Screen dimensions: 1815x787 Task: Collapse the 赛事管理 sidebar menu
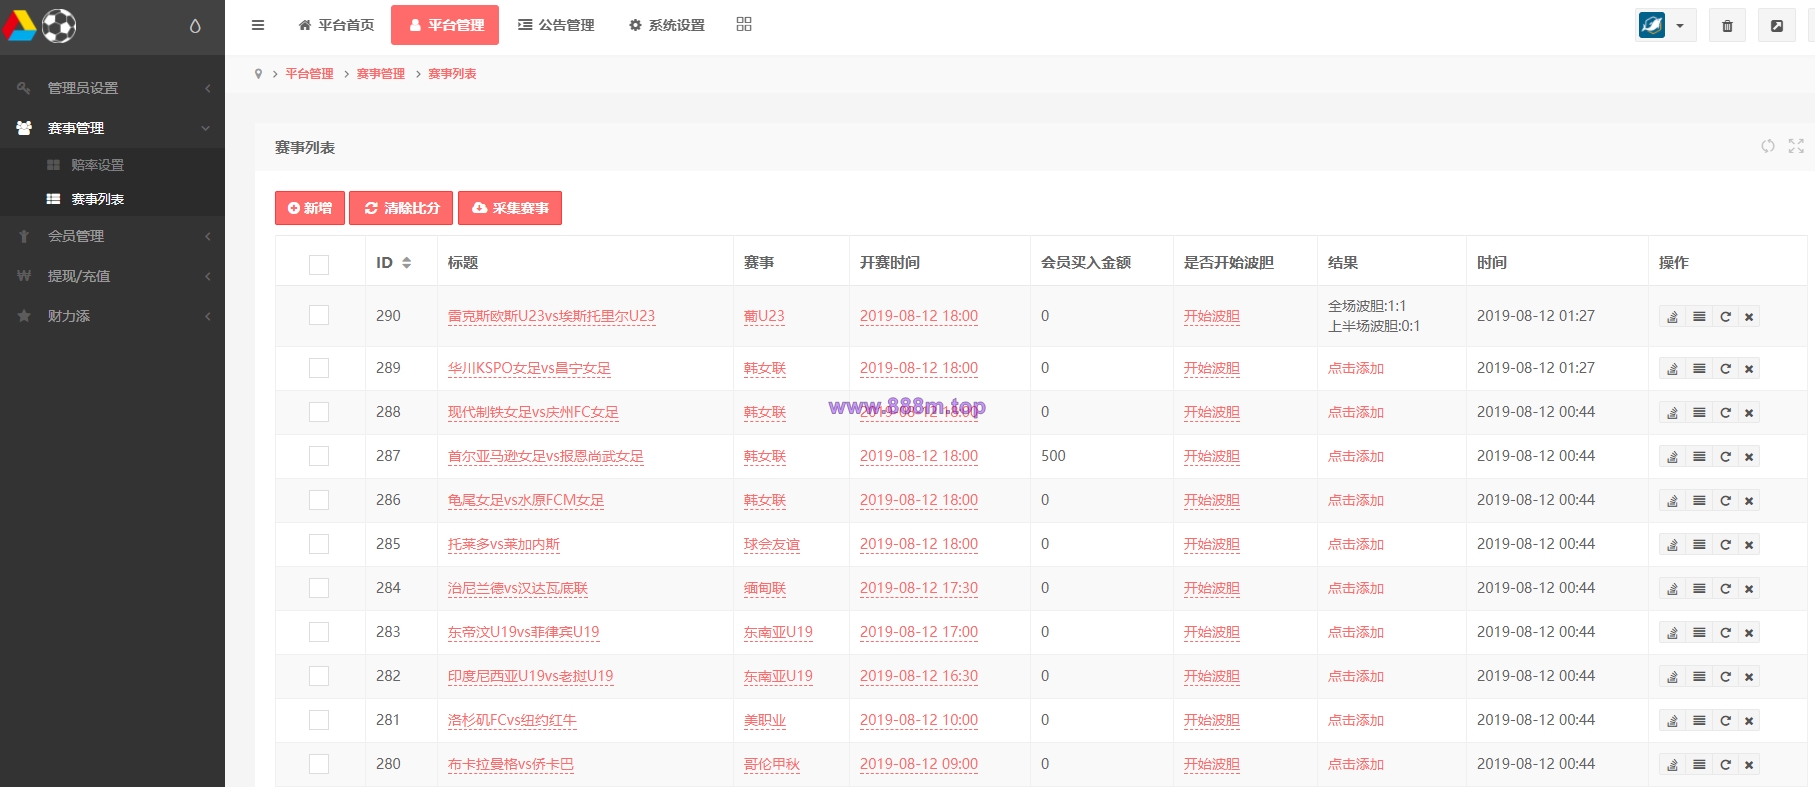point(112,128)
